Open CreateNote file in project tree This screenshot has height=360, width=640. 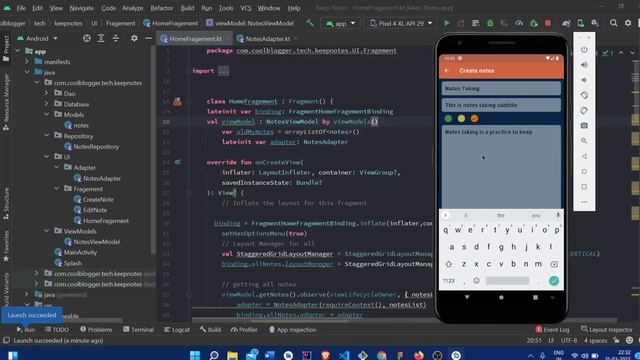coord(98,199)
